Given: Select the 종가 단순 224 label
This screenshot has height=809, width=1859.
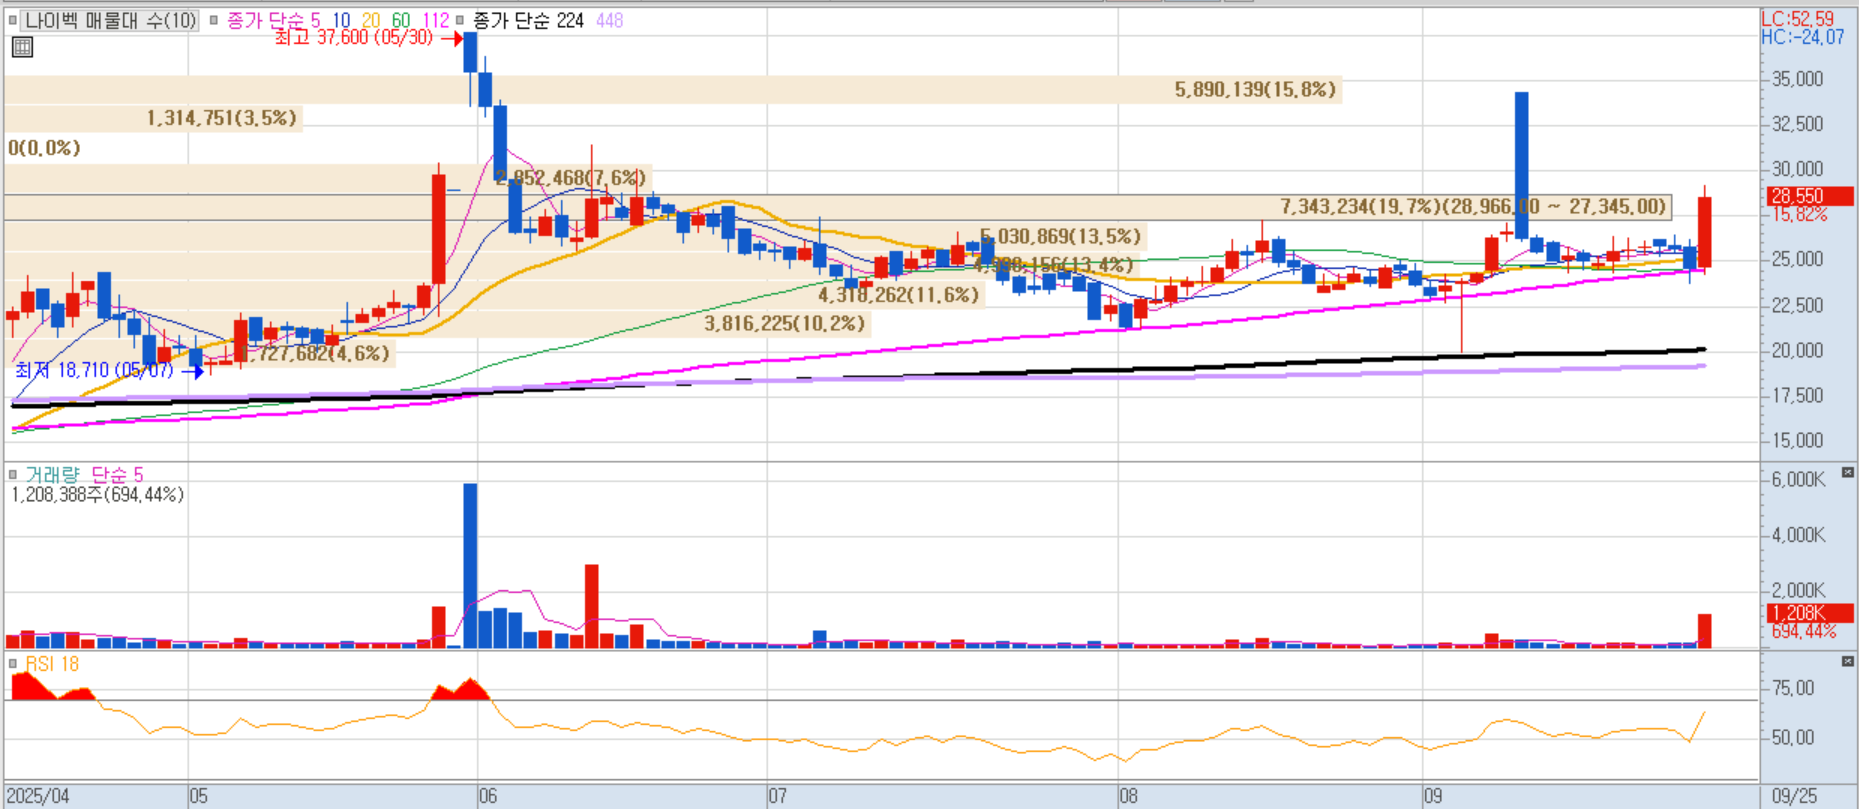Looking at the screenshot, I should pyautogui.click(x=528, y=20).
